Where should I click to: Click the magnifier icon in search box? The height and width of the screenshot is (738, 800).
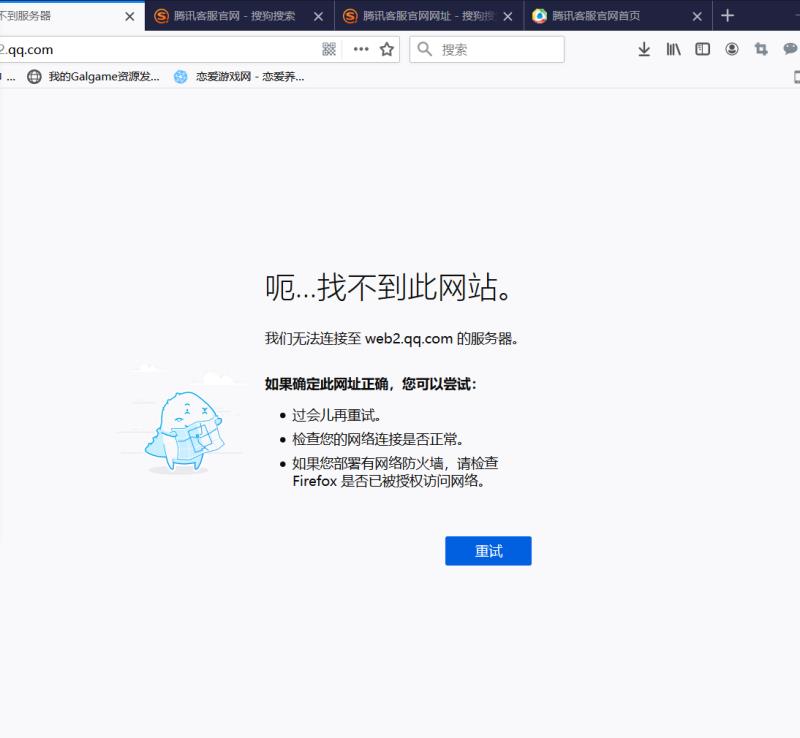[424, 49]
